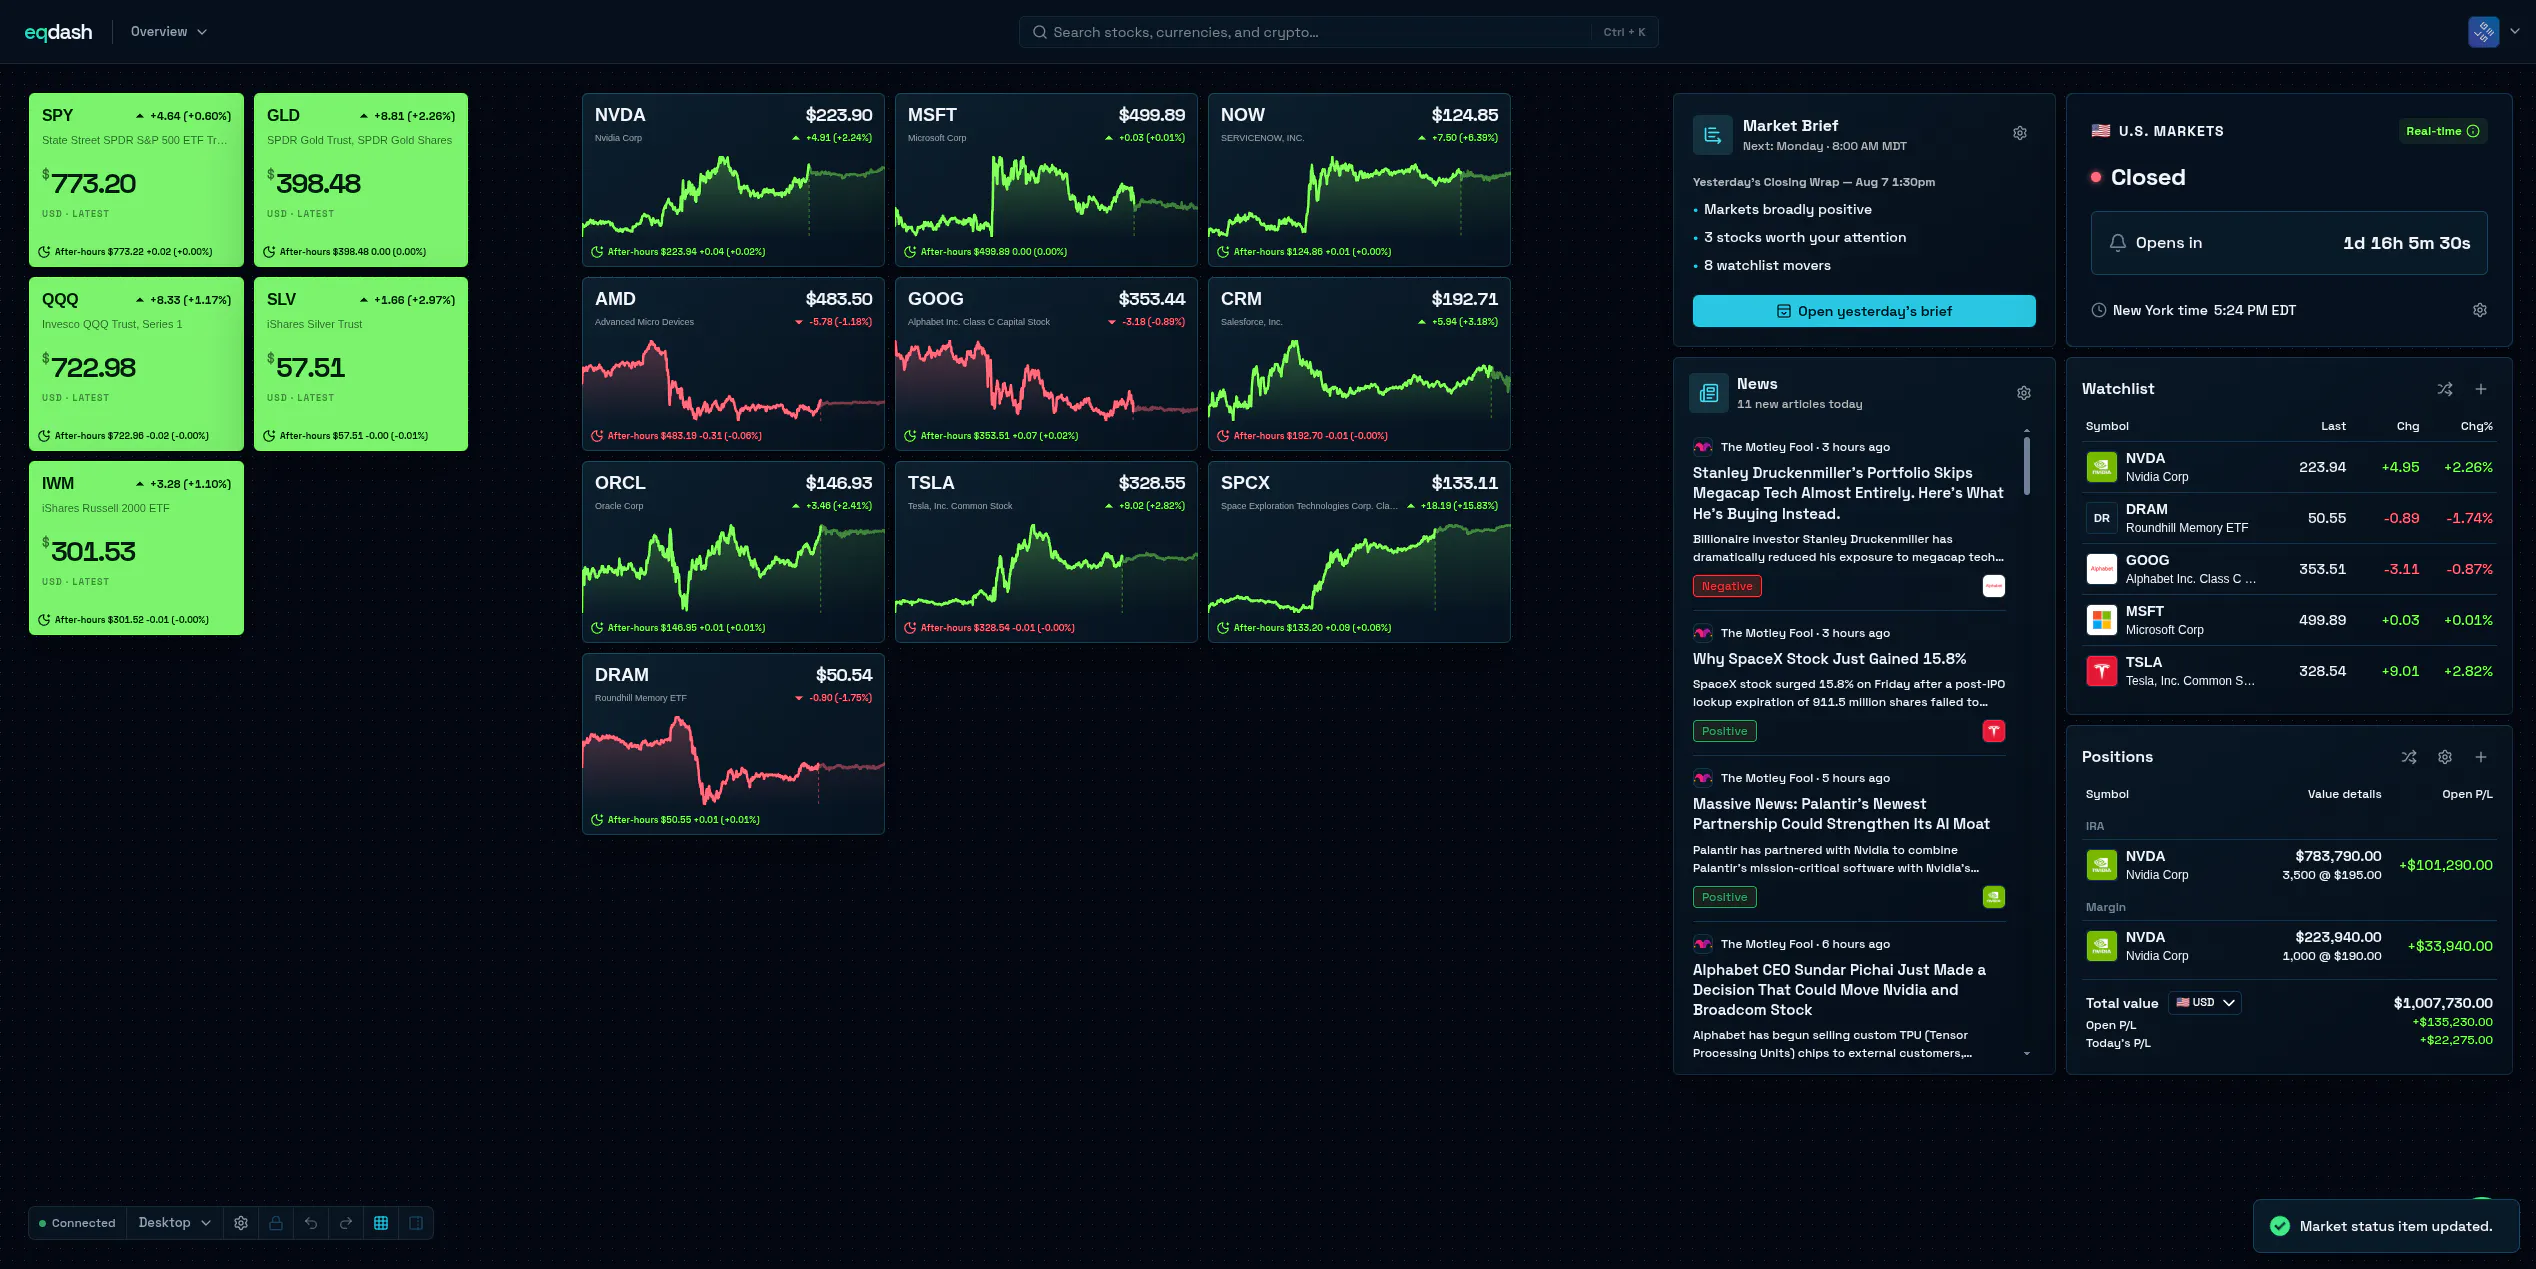Click Open yesterday's brief button
The image size is (2536, 1269).
click(1863, 311)
